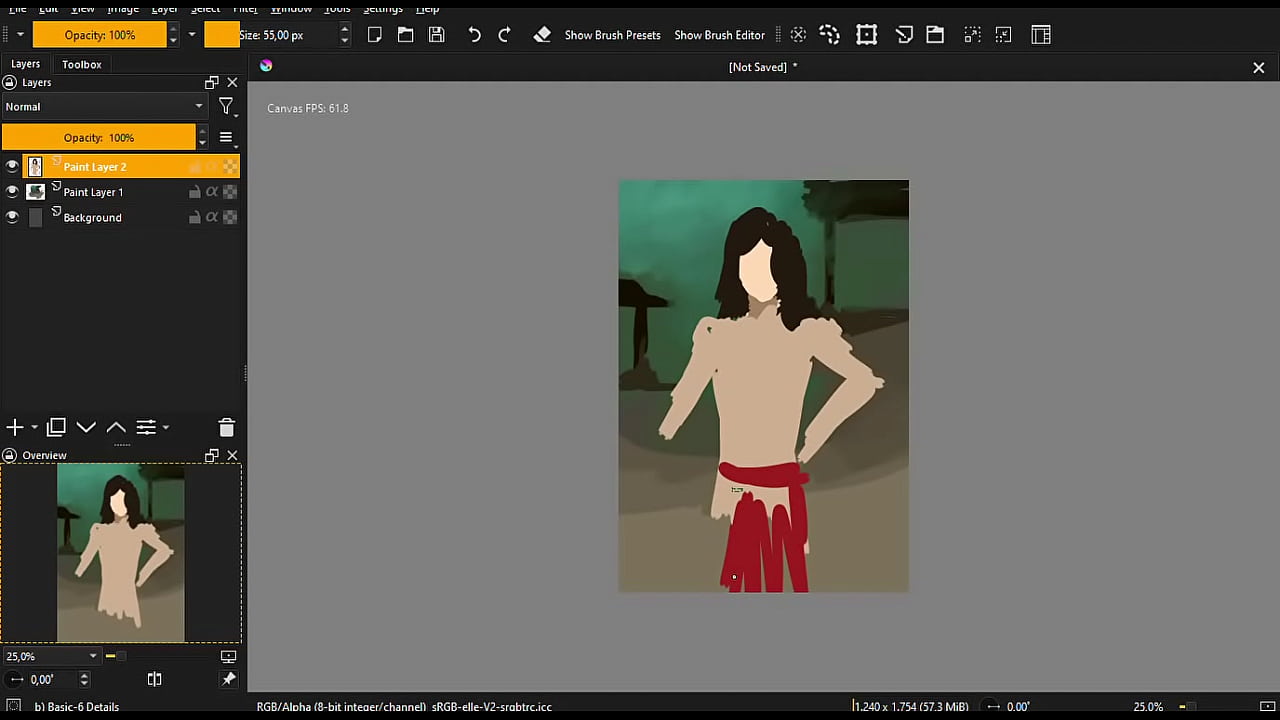Redo the last undone action
This screenshot has height=720, width=1280.
coord(504,35)
